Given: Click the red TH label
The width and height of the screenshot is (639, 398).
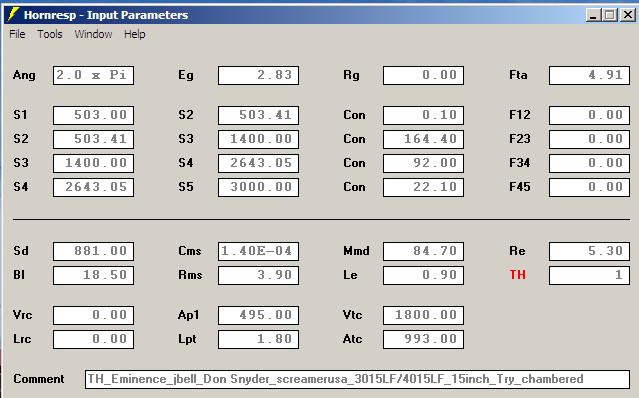Looking at the screenshot, I should (x=518, y=275).
